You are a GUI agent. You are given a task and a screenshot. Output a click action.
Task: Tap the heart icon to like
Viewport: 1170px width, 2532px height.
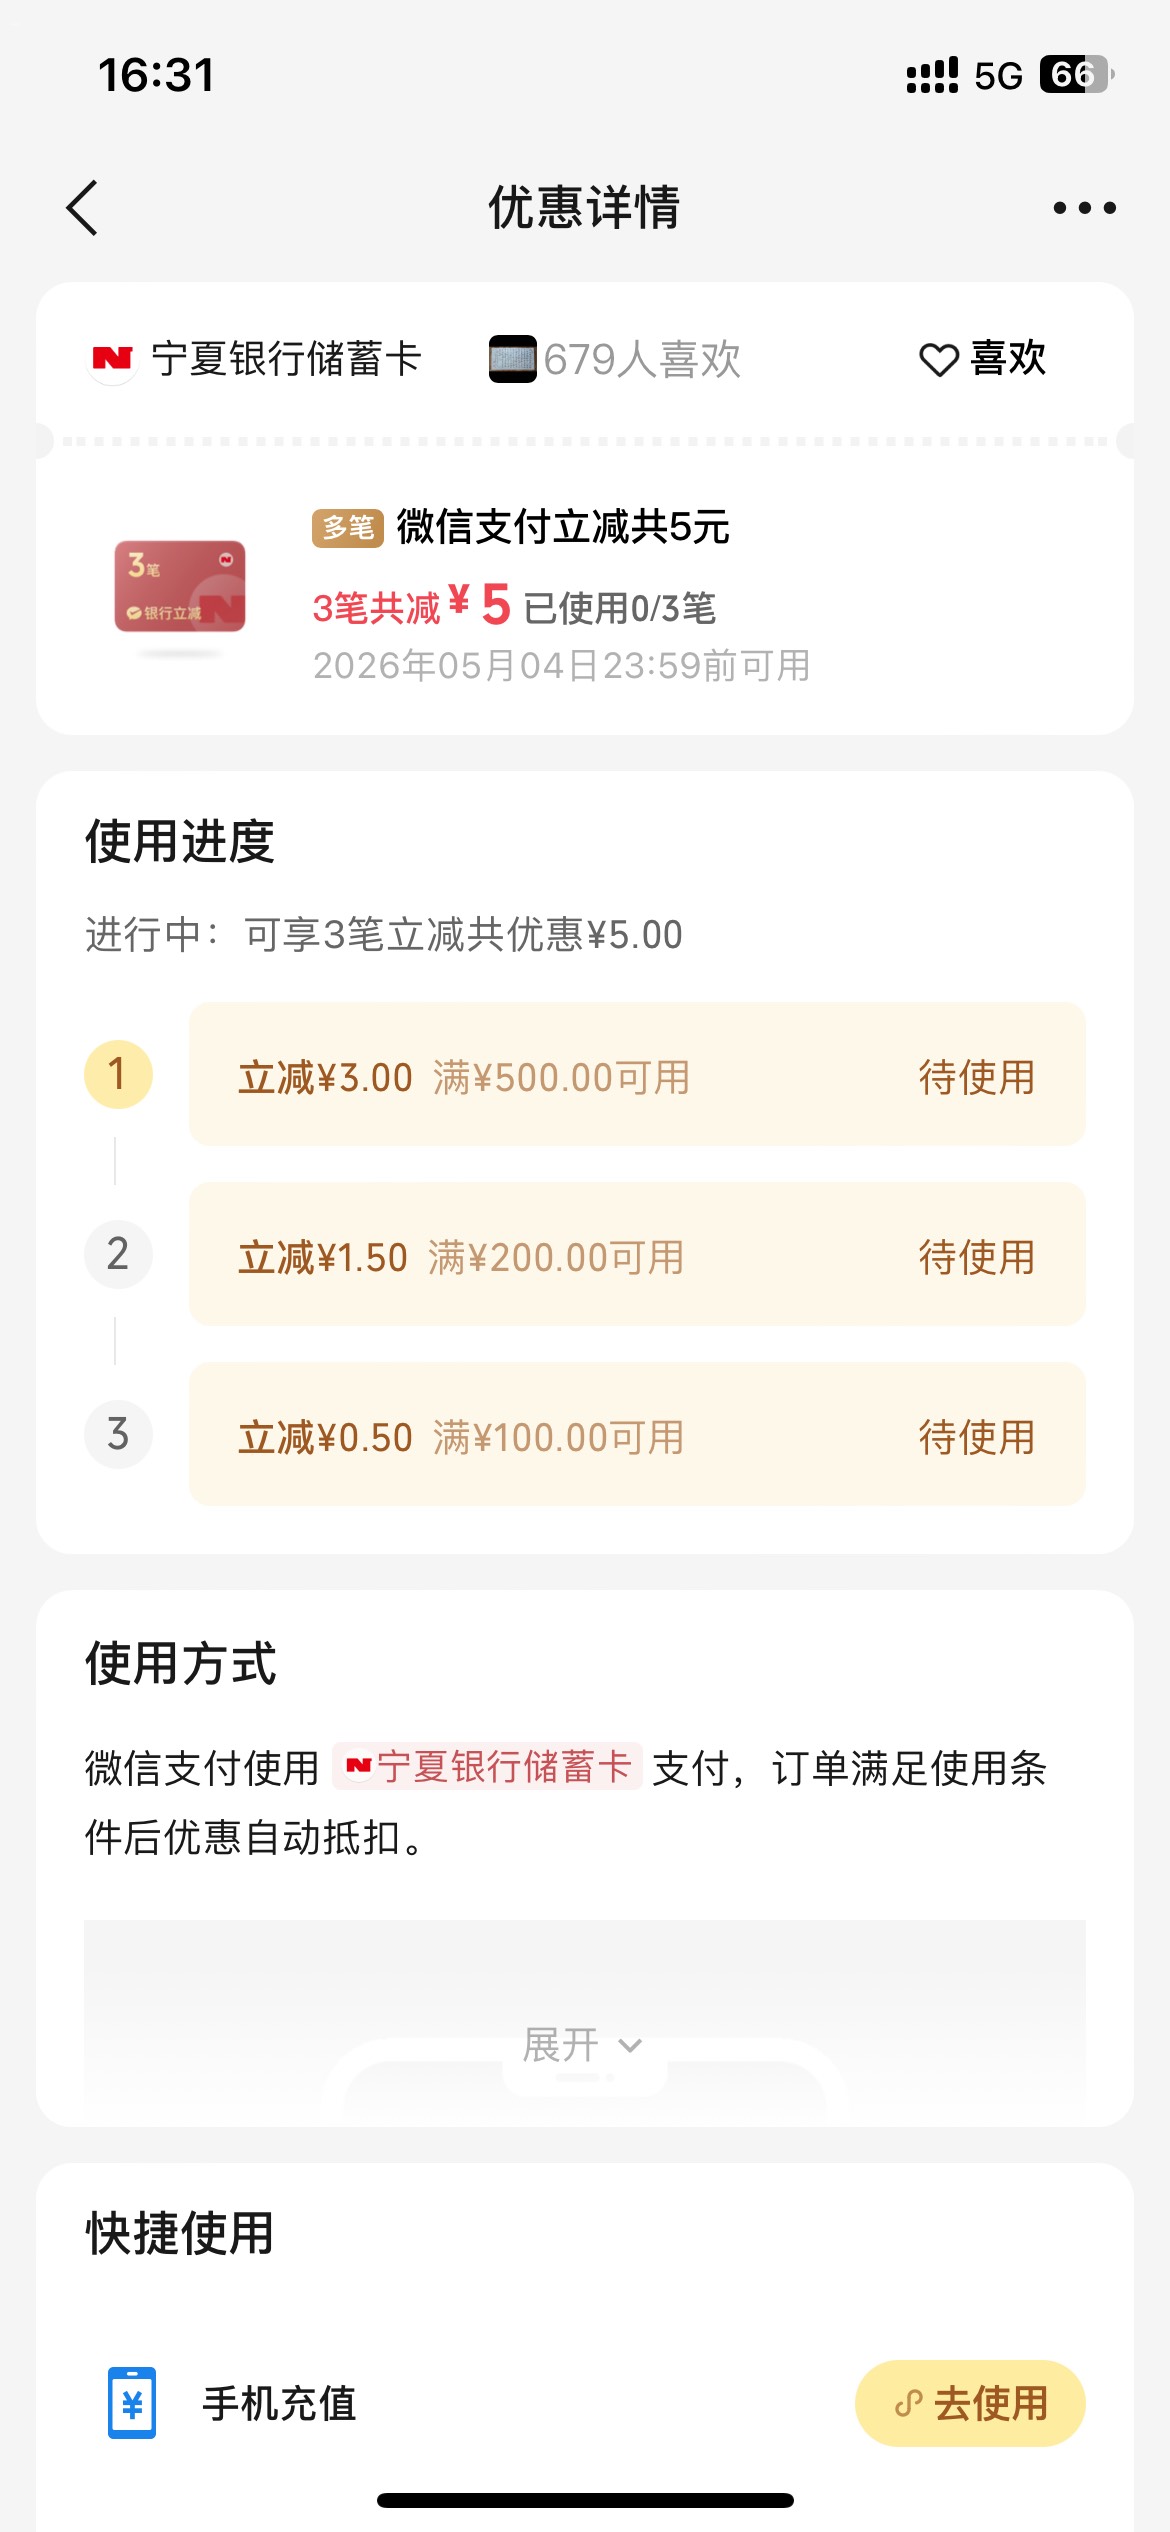pyautogui.click(x=938, y=360)
